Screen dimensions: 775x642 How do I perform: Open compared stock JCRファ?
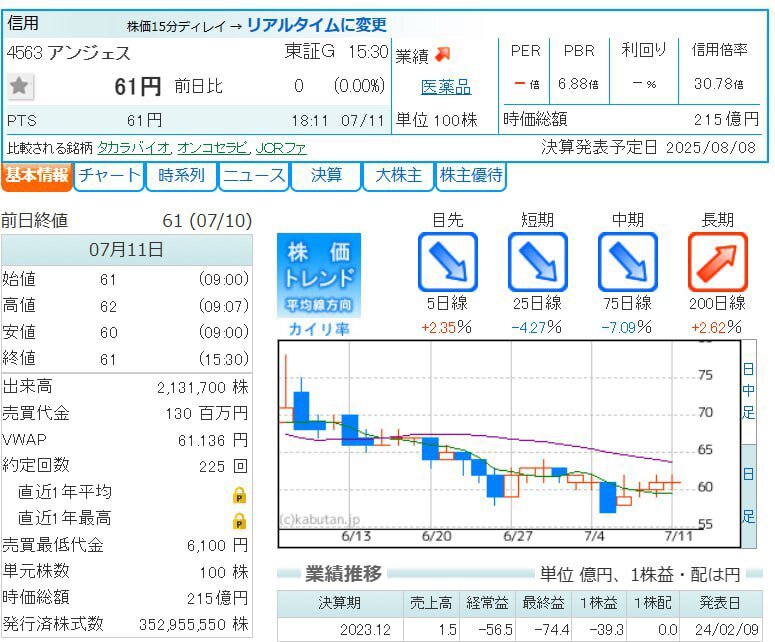click(x=281, y=148)
